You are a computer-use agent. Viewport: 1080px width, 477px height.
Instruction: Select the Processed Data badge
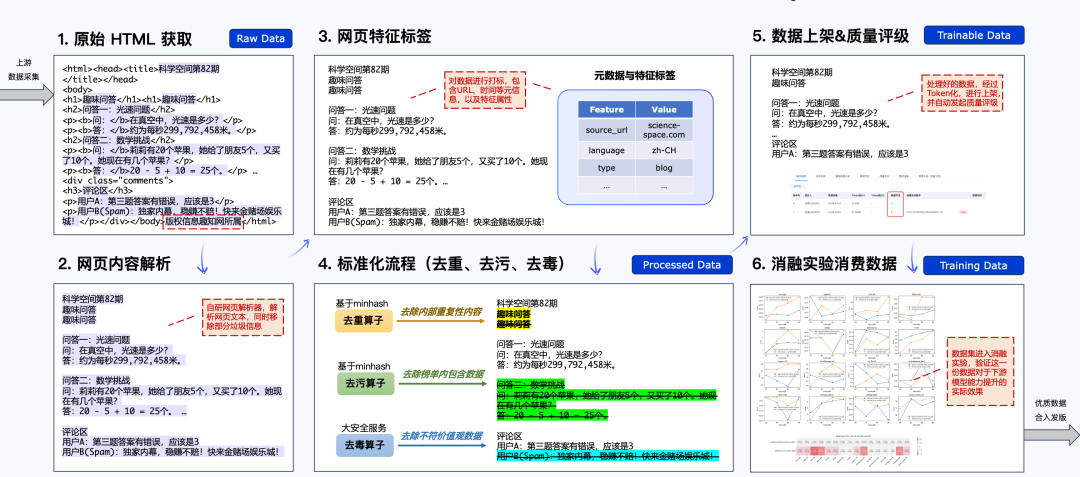pos(682,265)
